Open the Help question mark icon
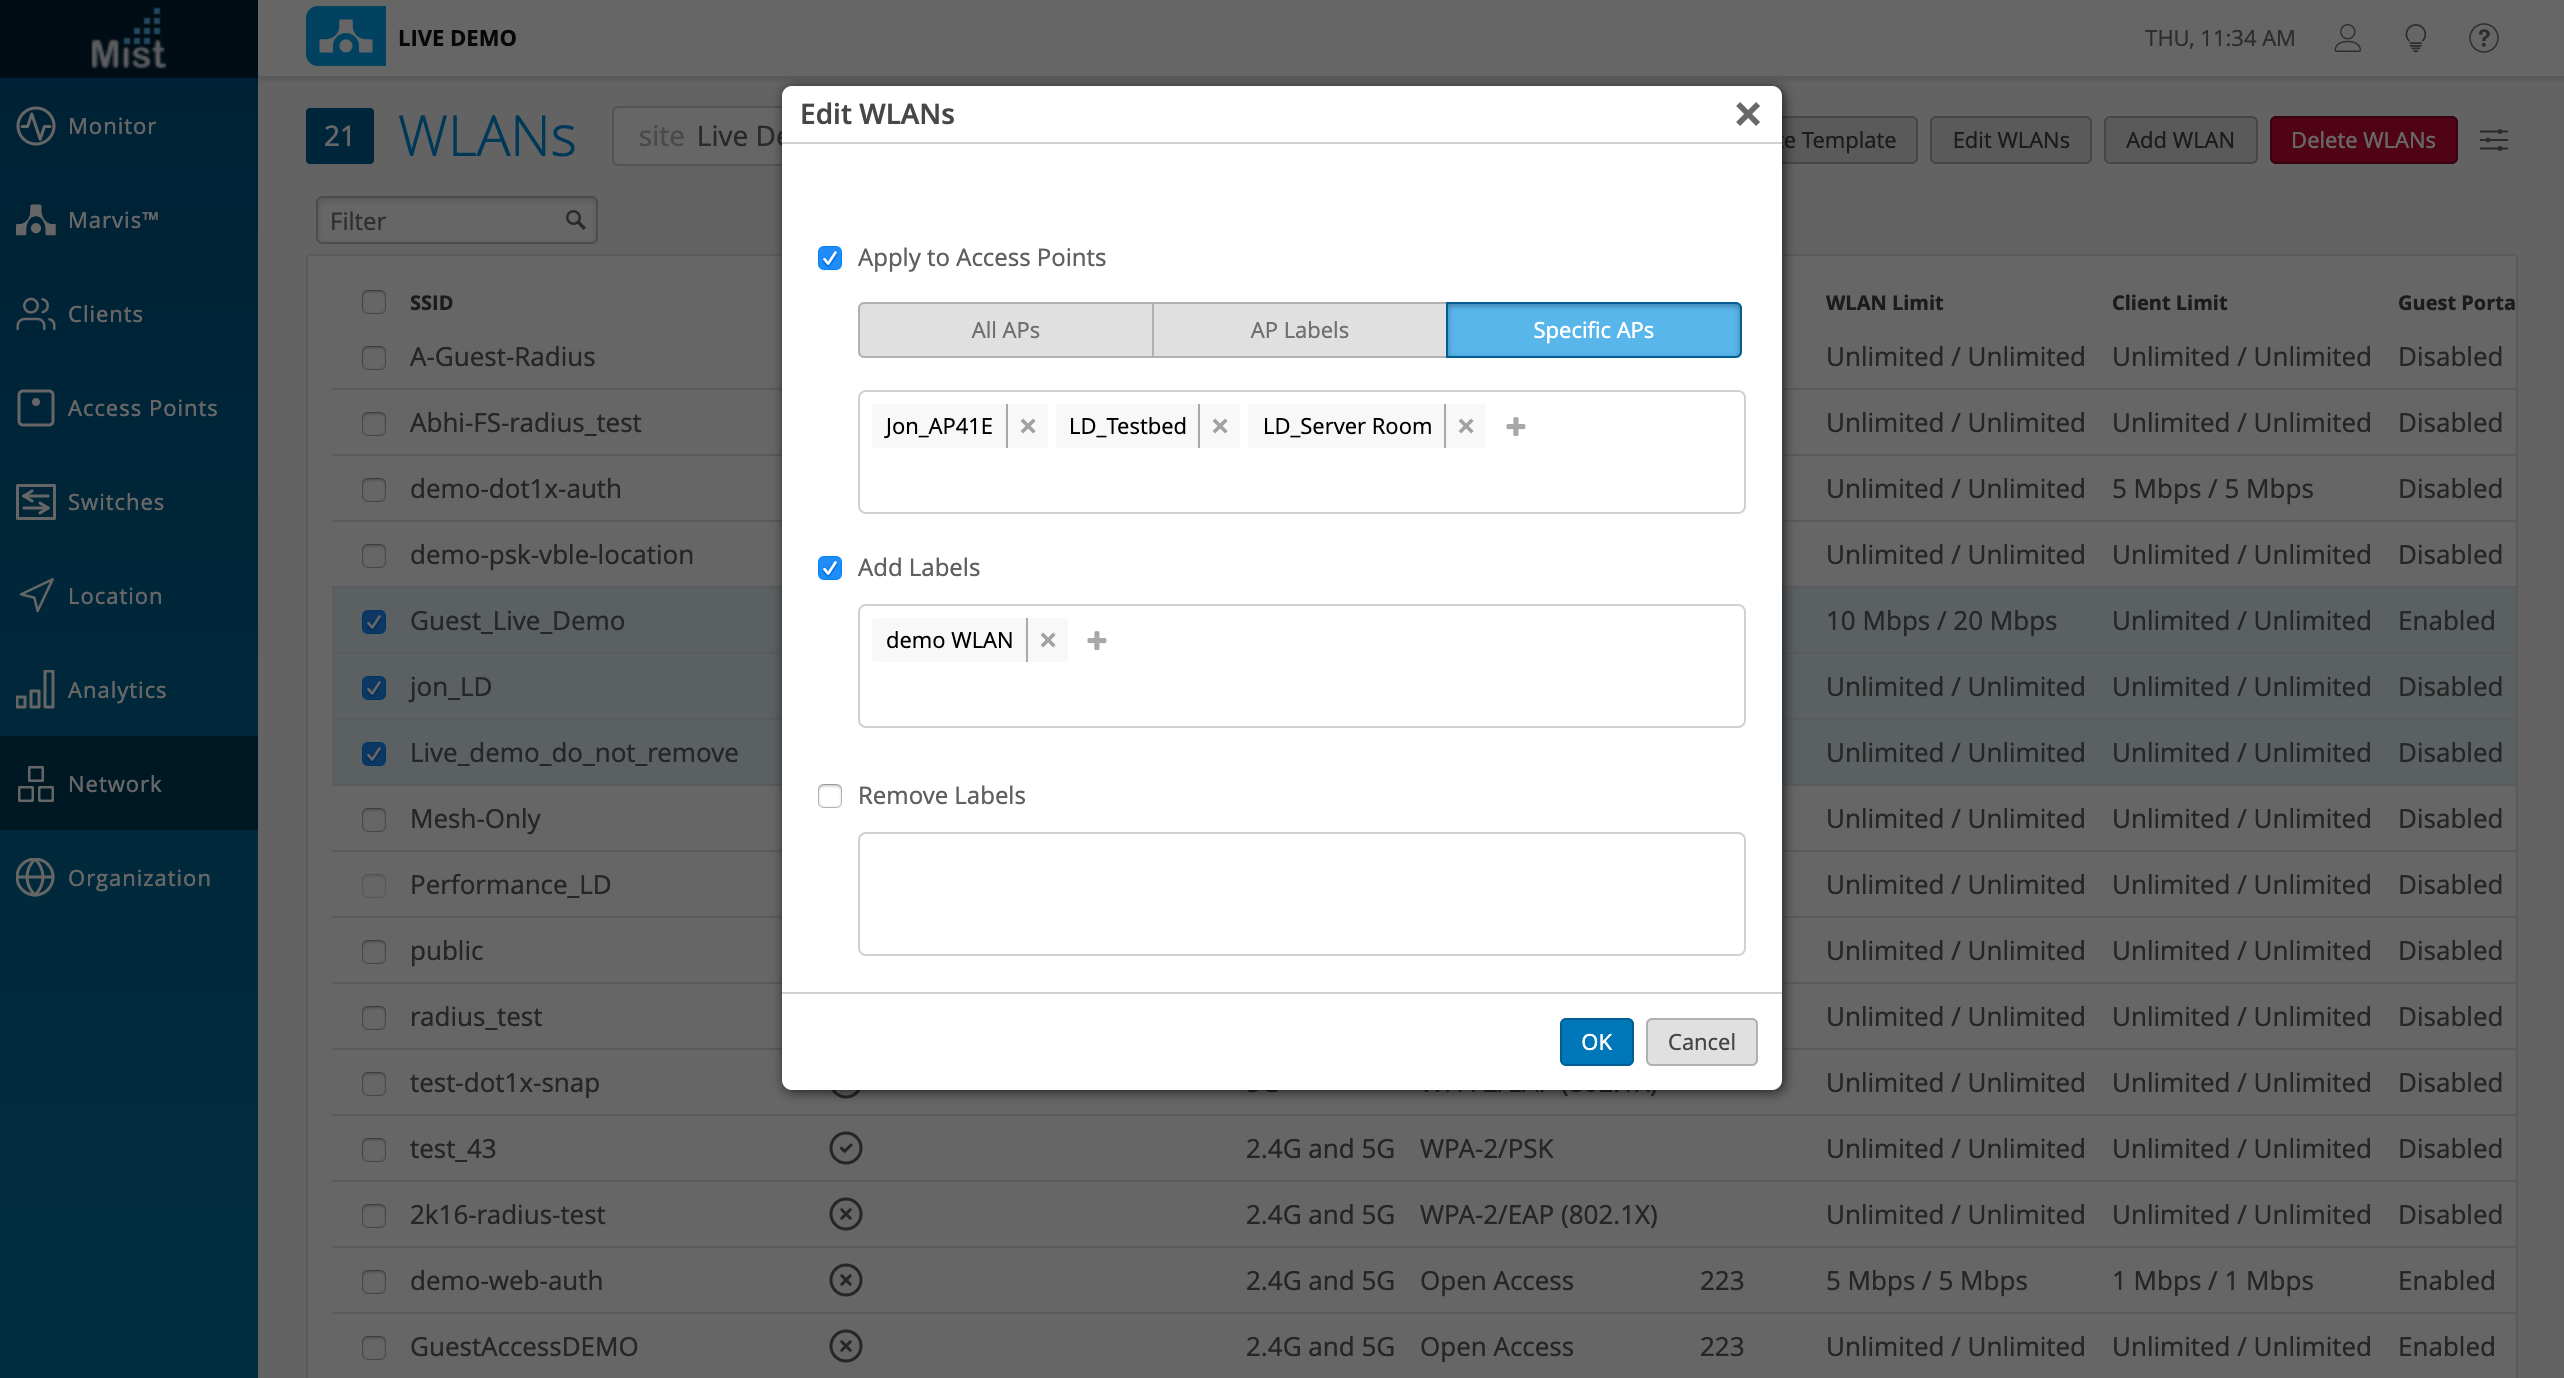The height and width of the screenshot is (1378, 2564). [2483, 38]
